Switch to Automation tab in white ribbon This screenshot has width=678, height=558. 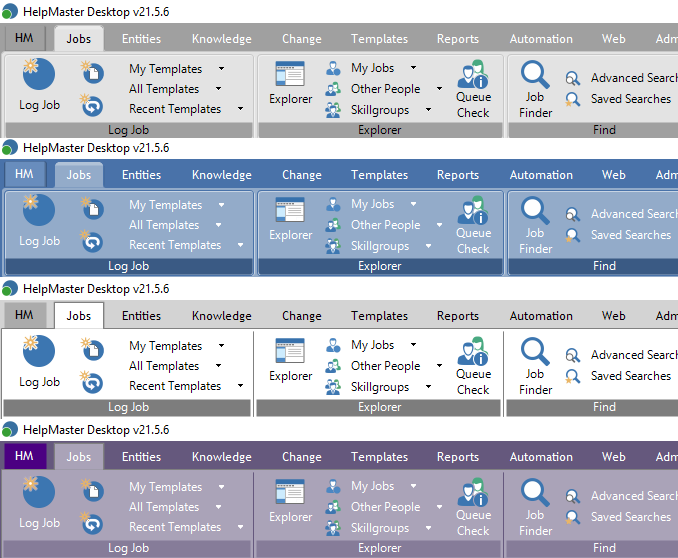coord(541,316)
